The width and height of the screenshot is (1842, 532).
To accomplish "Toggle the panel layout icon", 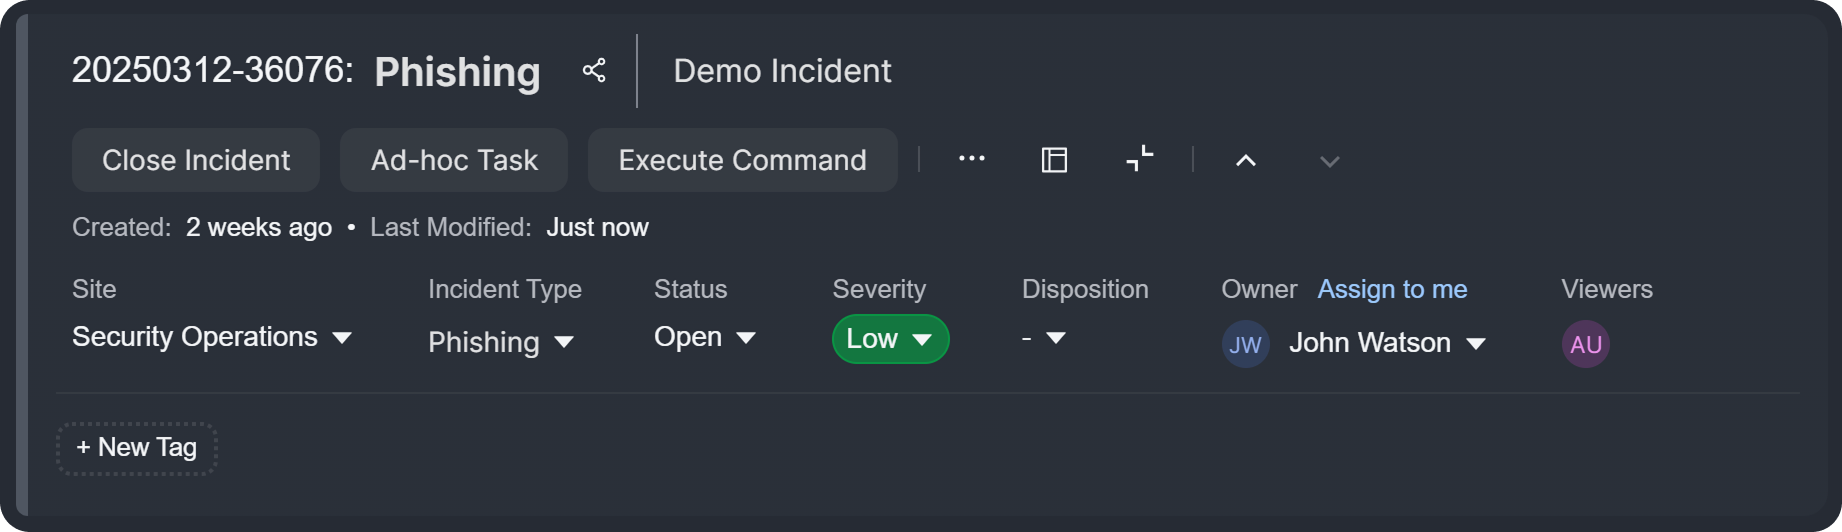I will pos(1054,160).
